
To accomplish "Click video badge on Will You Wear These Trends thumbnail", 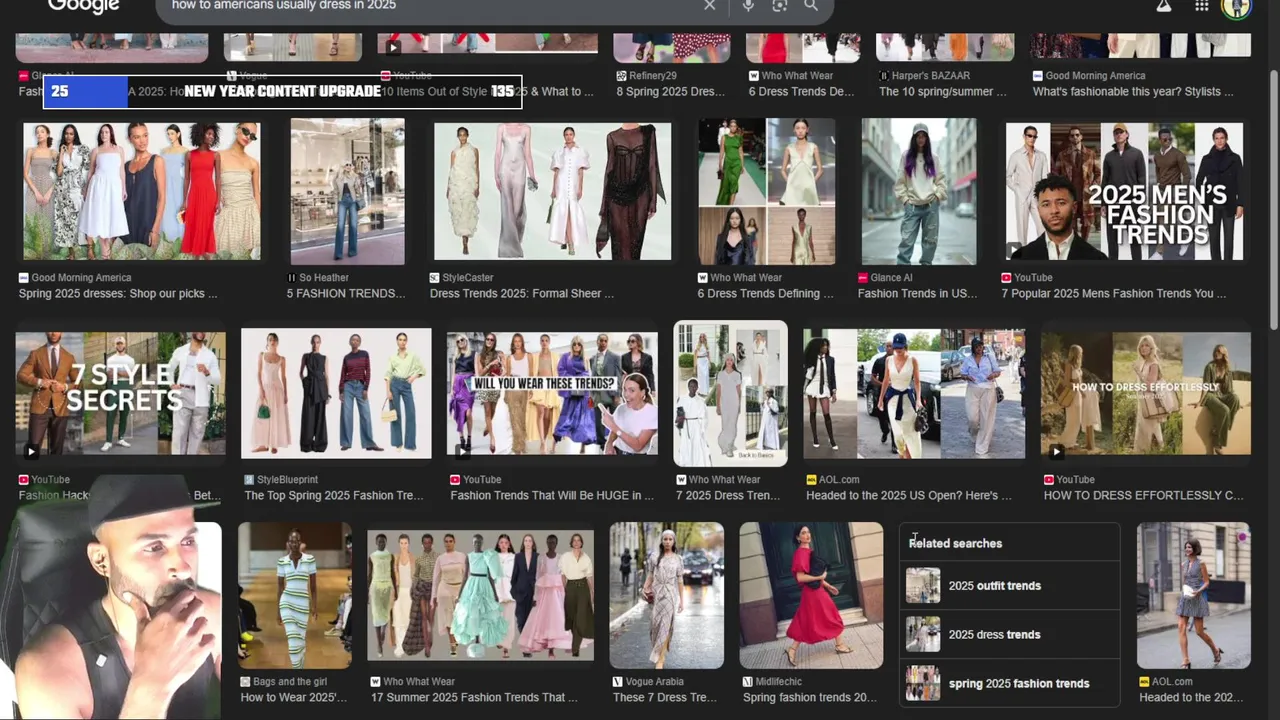I will pos(461,451).
